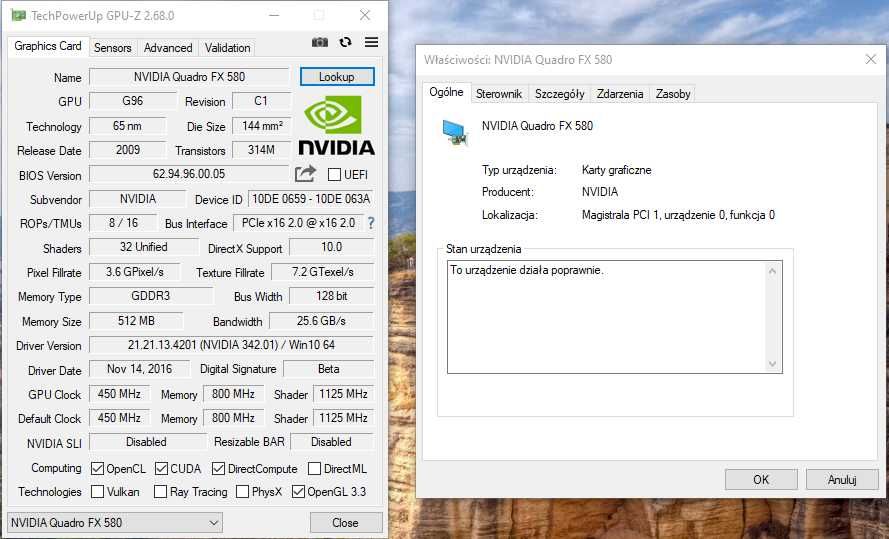The width and height of the screenshot is (889, 539).
Task: Click the Driver Date value Nov 14, 2016
Action: click(x=139, y=369)
